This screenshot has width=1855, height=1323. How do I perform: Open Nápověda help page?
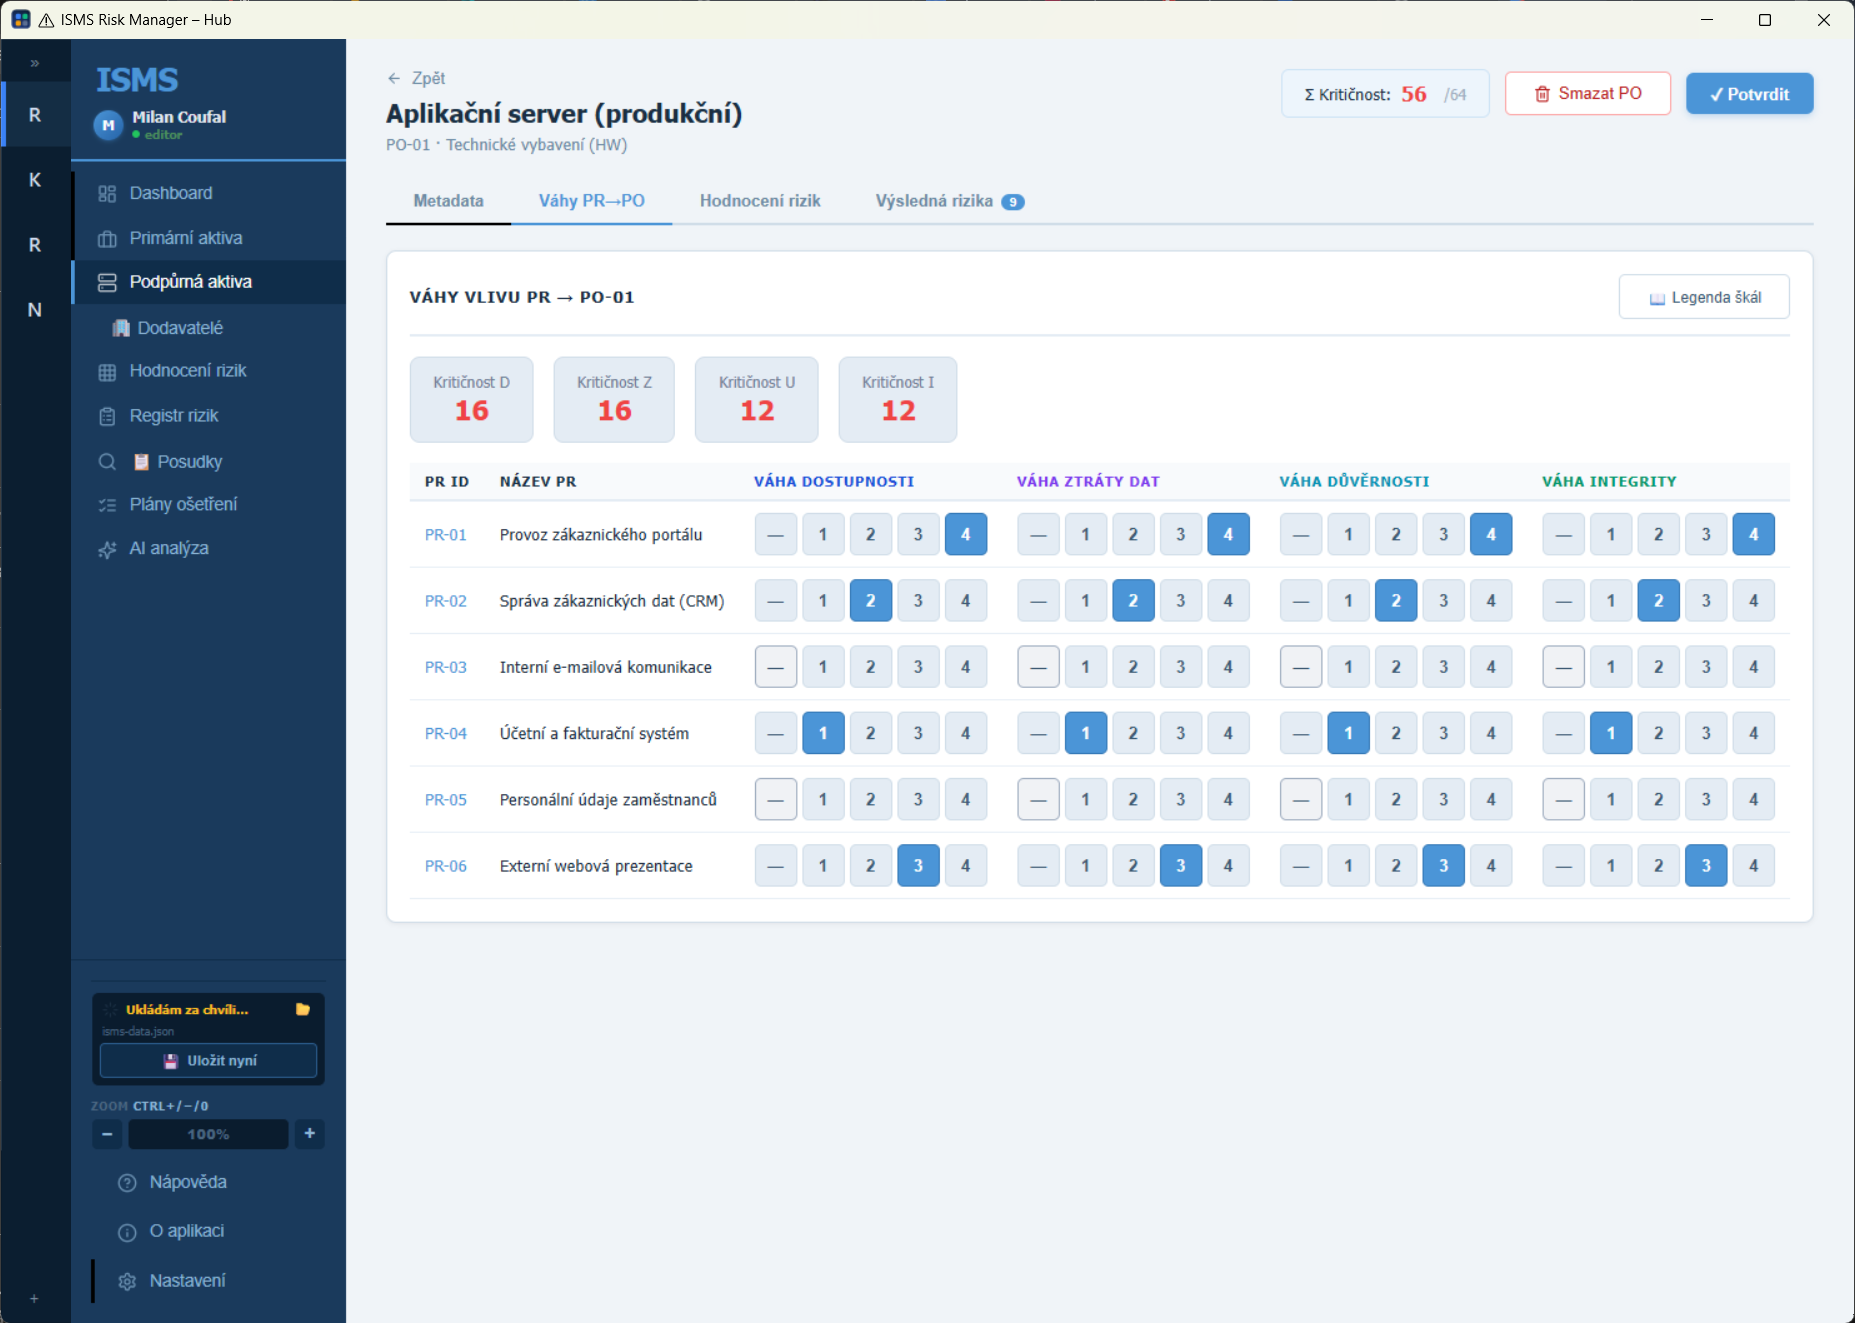point(208,1182)
